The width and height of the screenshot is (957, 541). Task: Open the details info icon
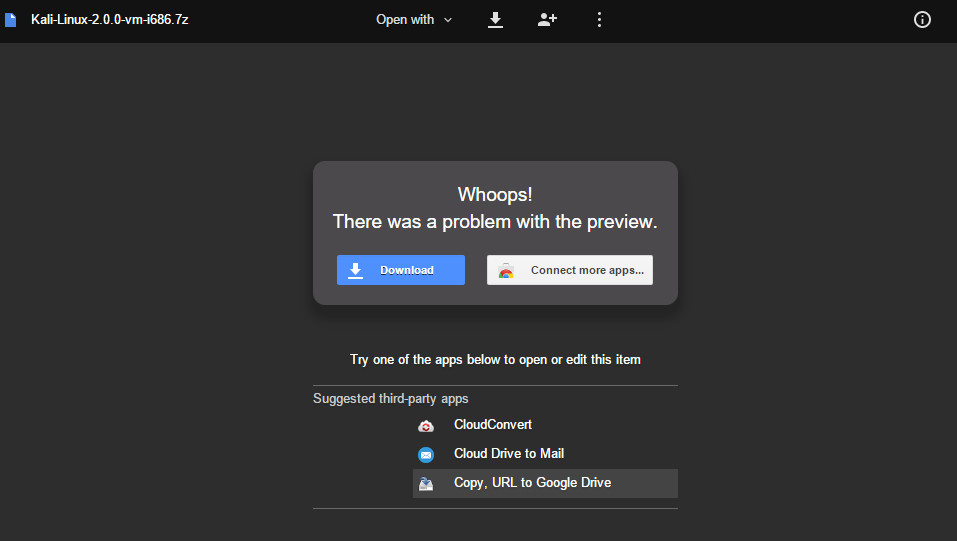tap(922, 20)
